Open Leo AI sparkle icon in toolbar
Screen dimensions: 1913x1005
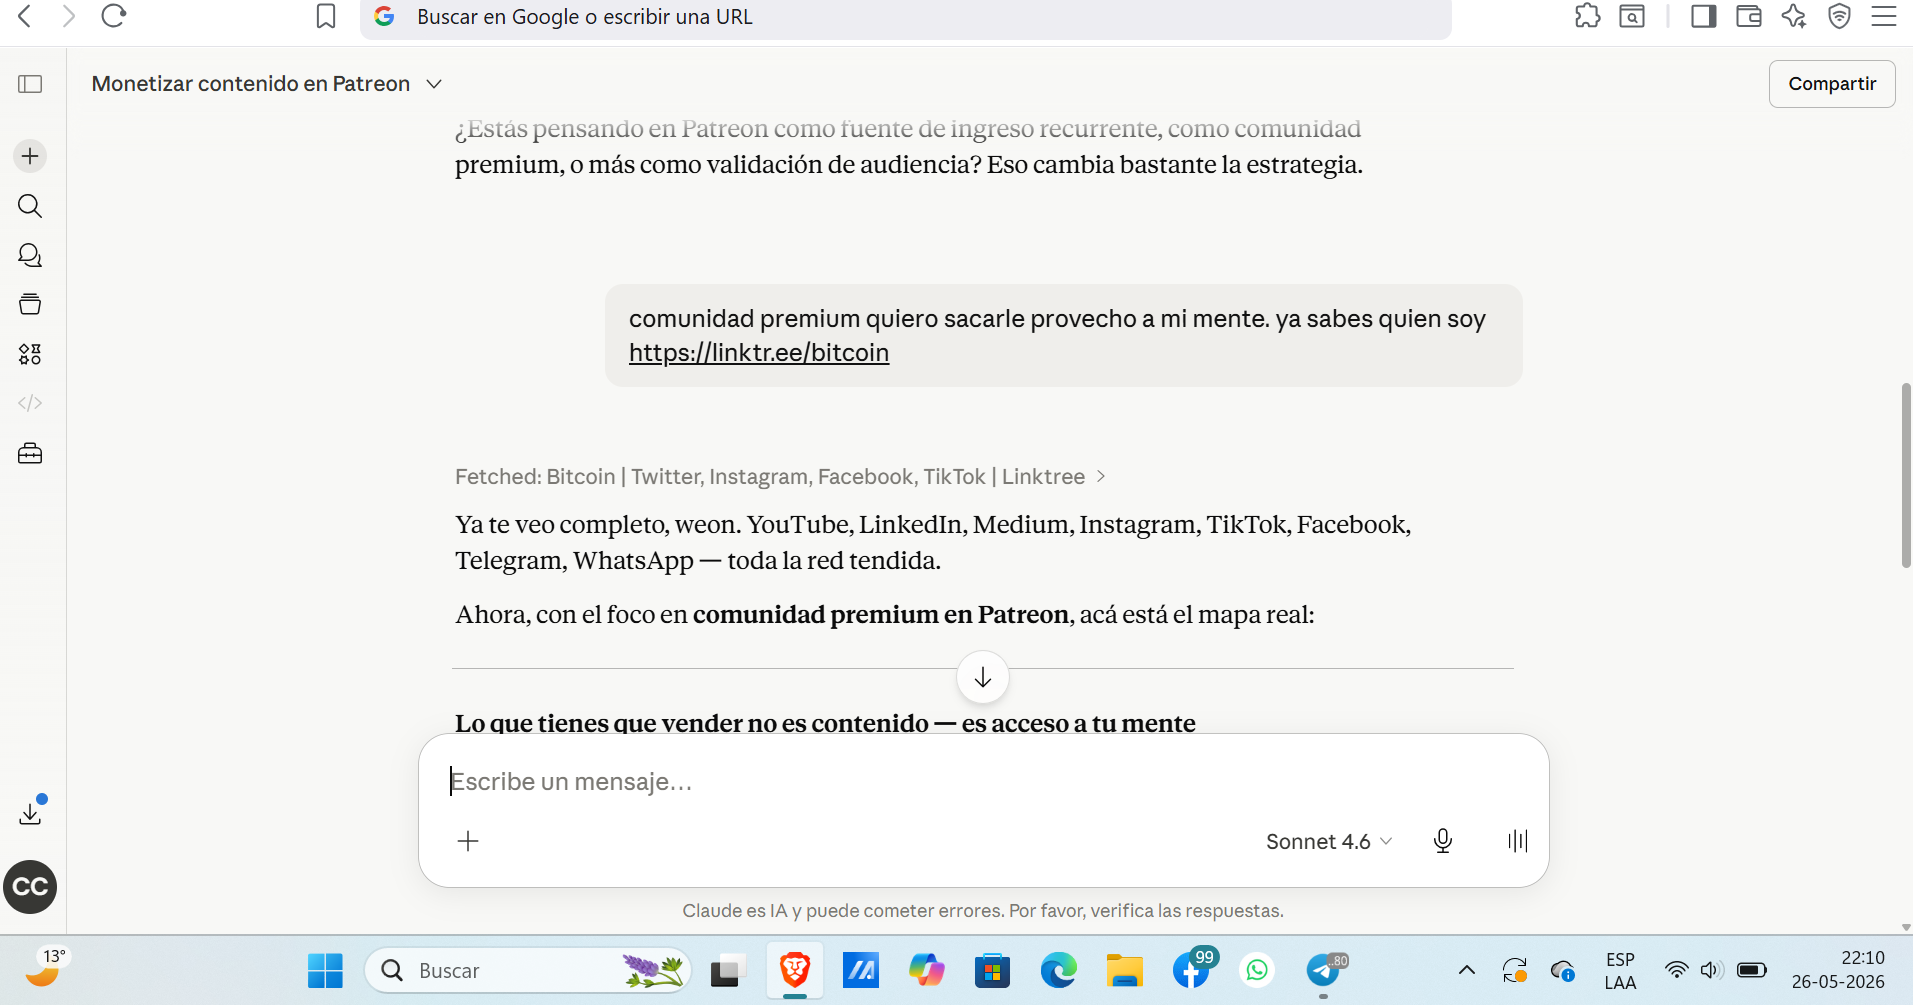(1794, 16)
